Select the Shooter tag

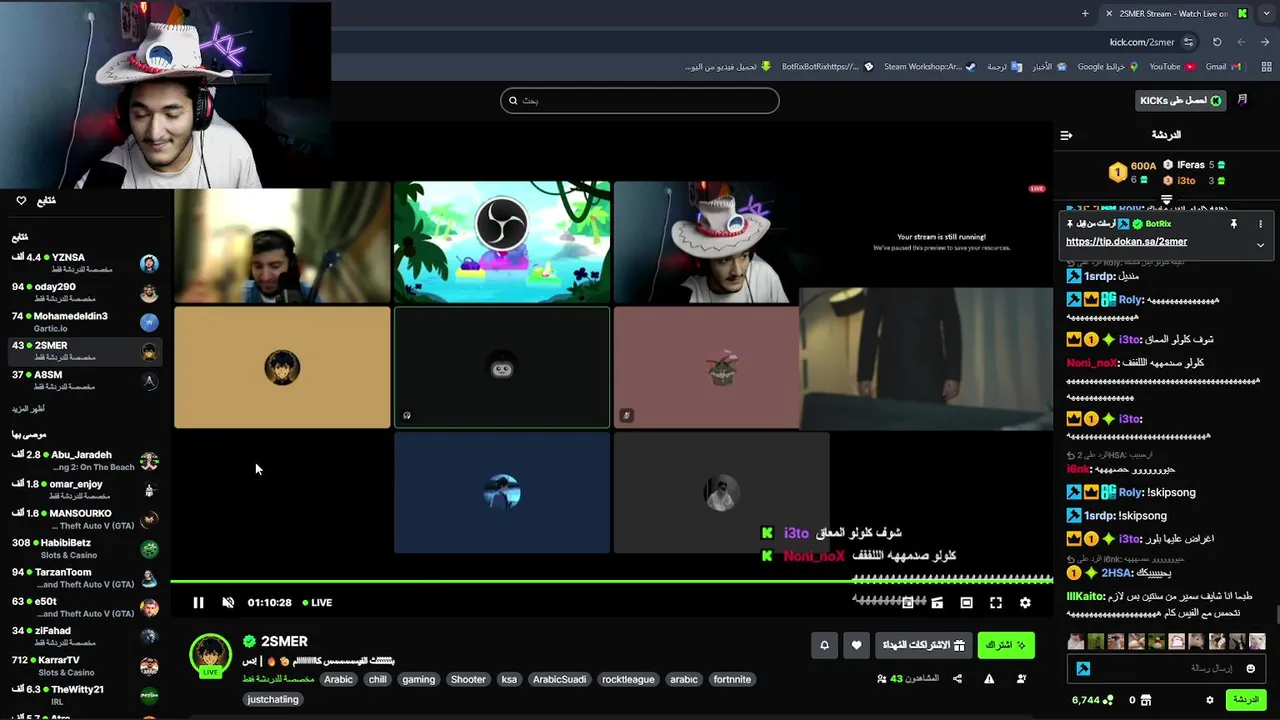coord(468,679)
